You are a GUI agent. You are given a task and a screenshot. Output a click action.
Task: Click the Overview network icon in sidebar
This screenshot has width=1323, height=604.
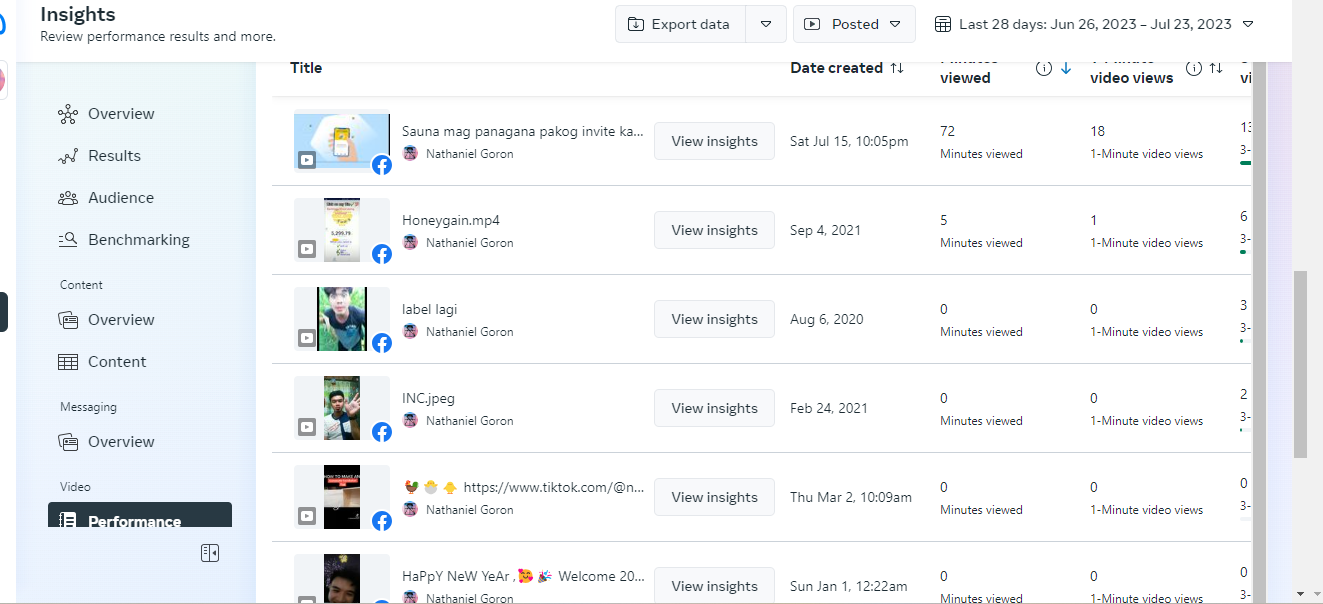[68, 114]
